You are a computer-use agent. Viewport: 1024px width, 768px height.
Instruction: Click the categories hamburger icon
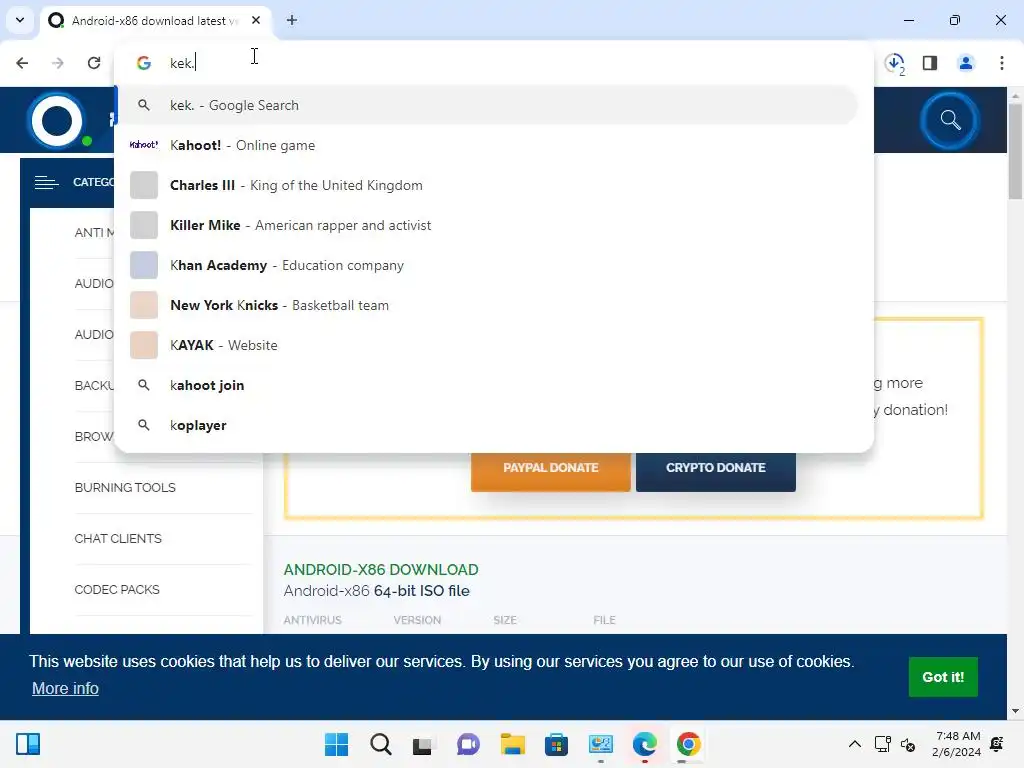(x=46, y=182)
